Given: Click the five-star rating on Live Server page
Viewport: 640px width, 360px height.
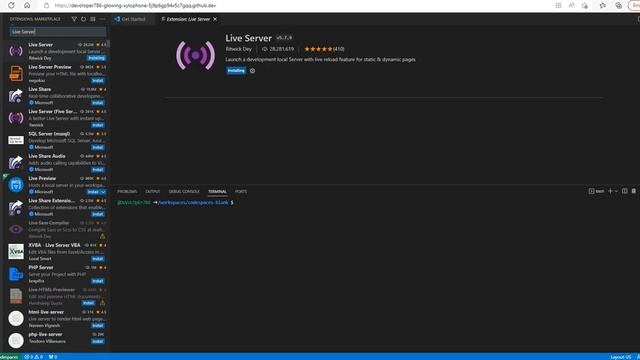Looking at the screenshot, I should click(x=324, y=49).
